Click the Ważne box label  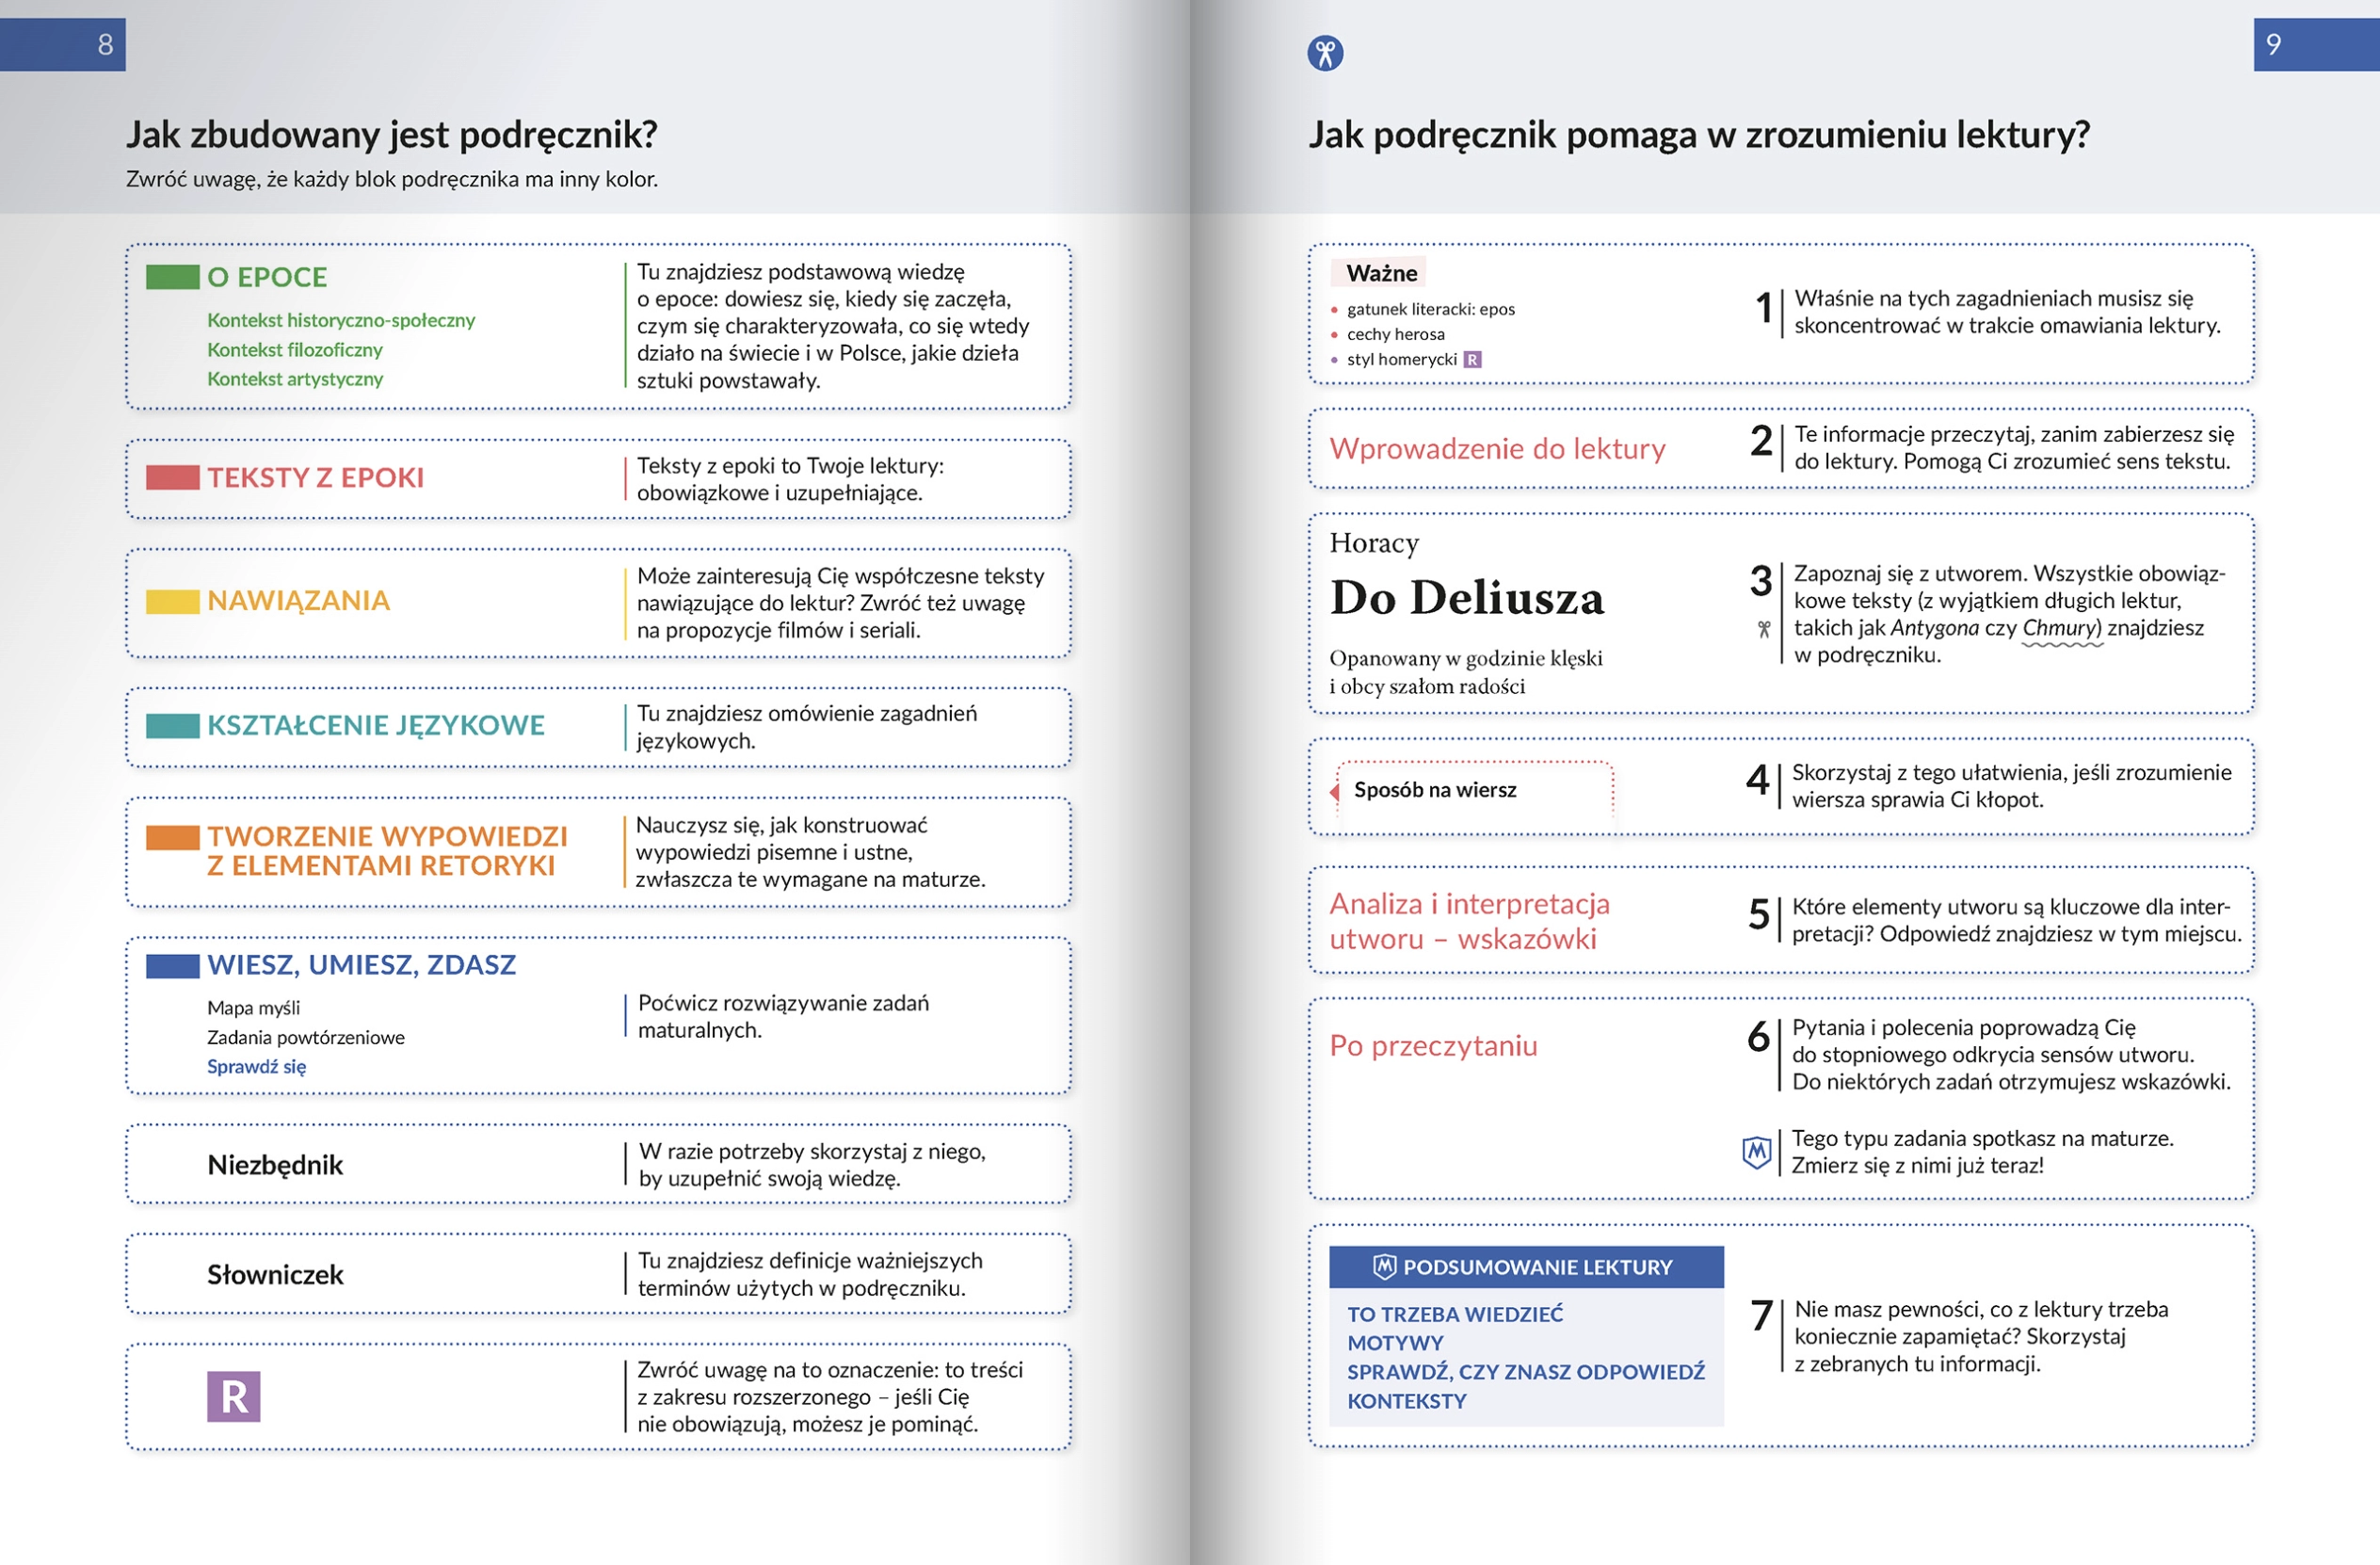point(1381,273)
